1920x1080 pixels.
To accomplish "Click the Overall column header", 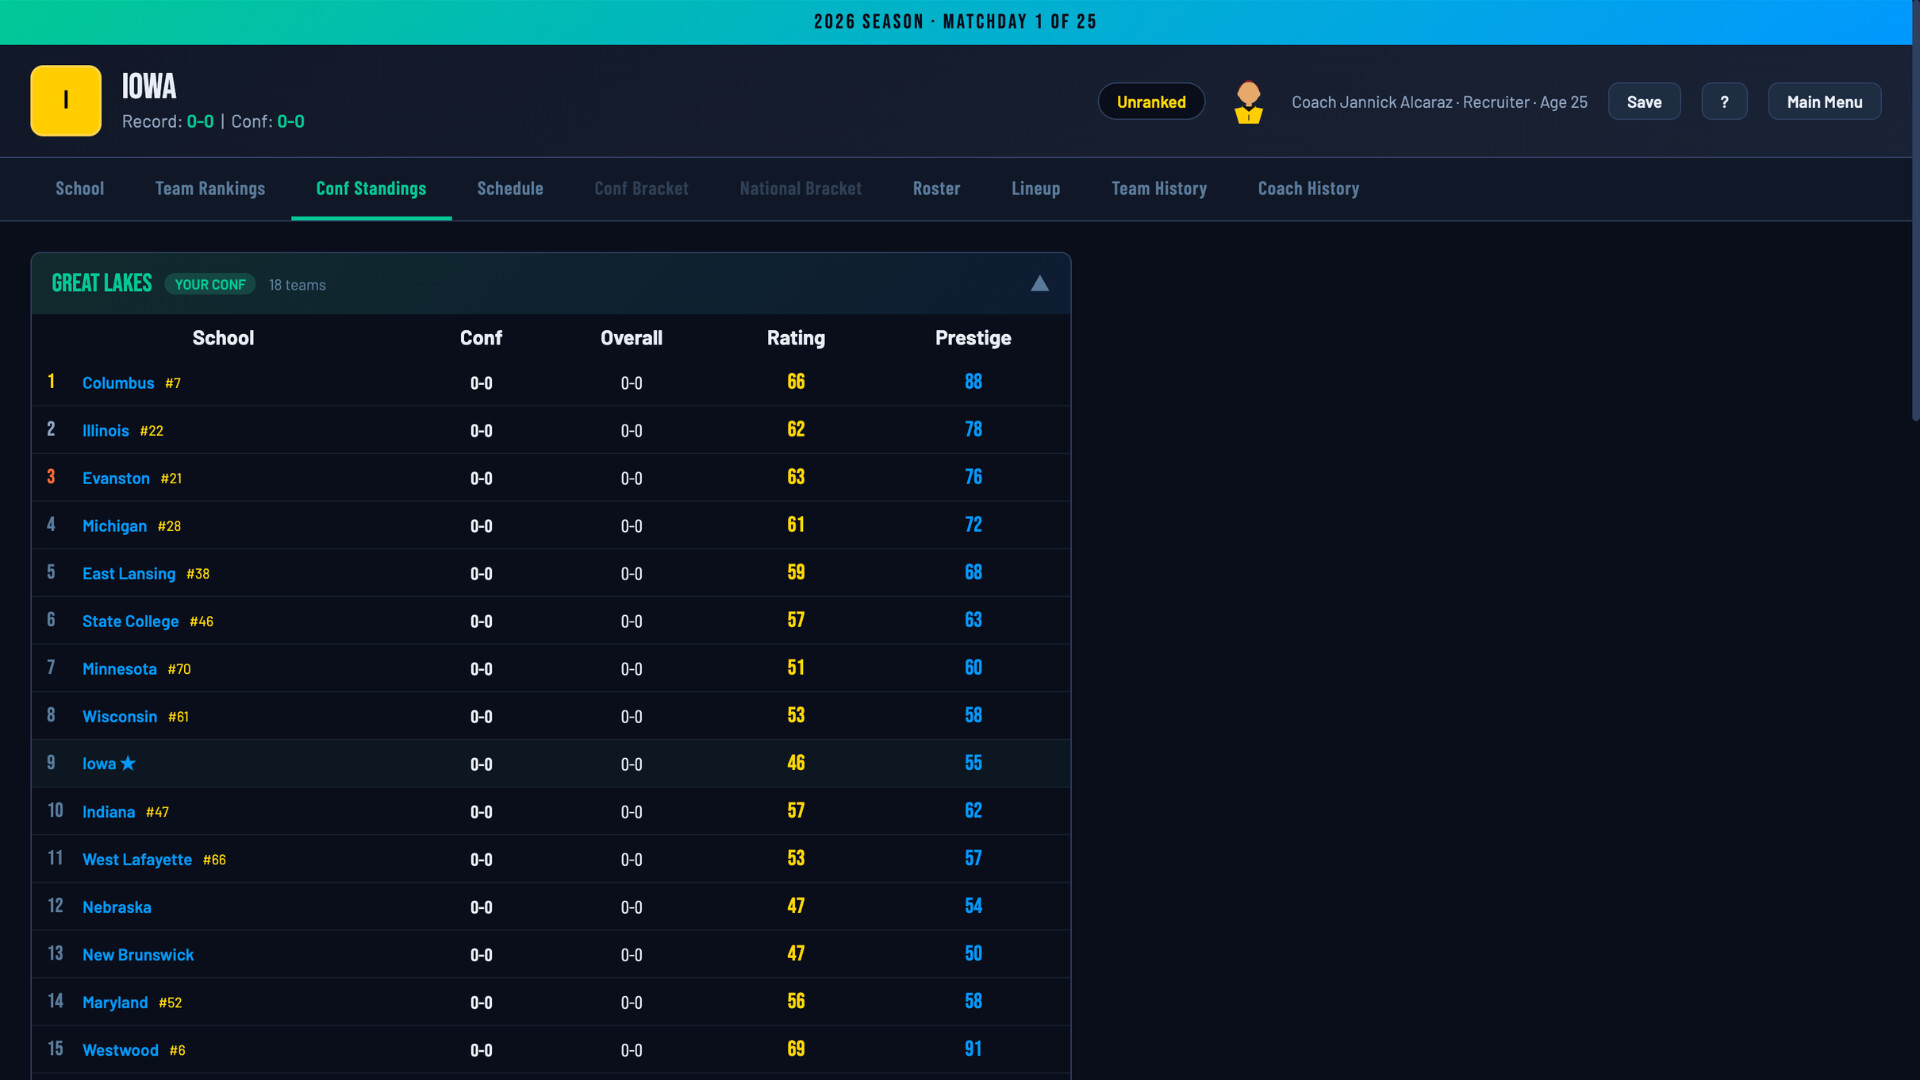I will point(631,338).
